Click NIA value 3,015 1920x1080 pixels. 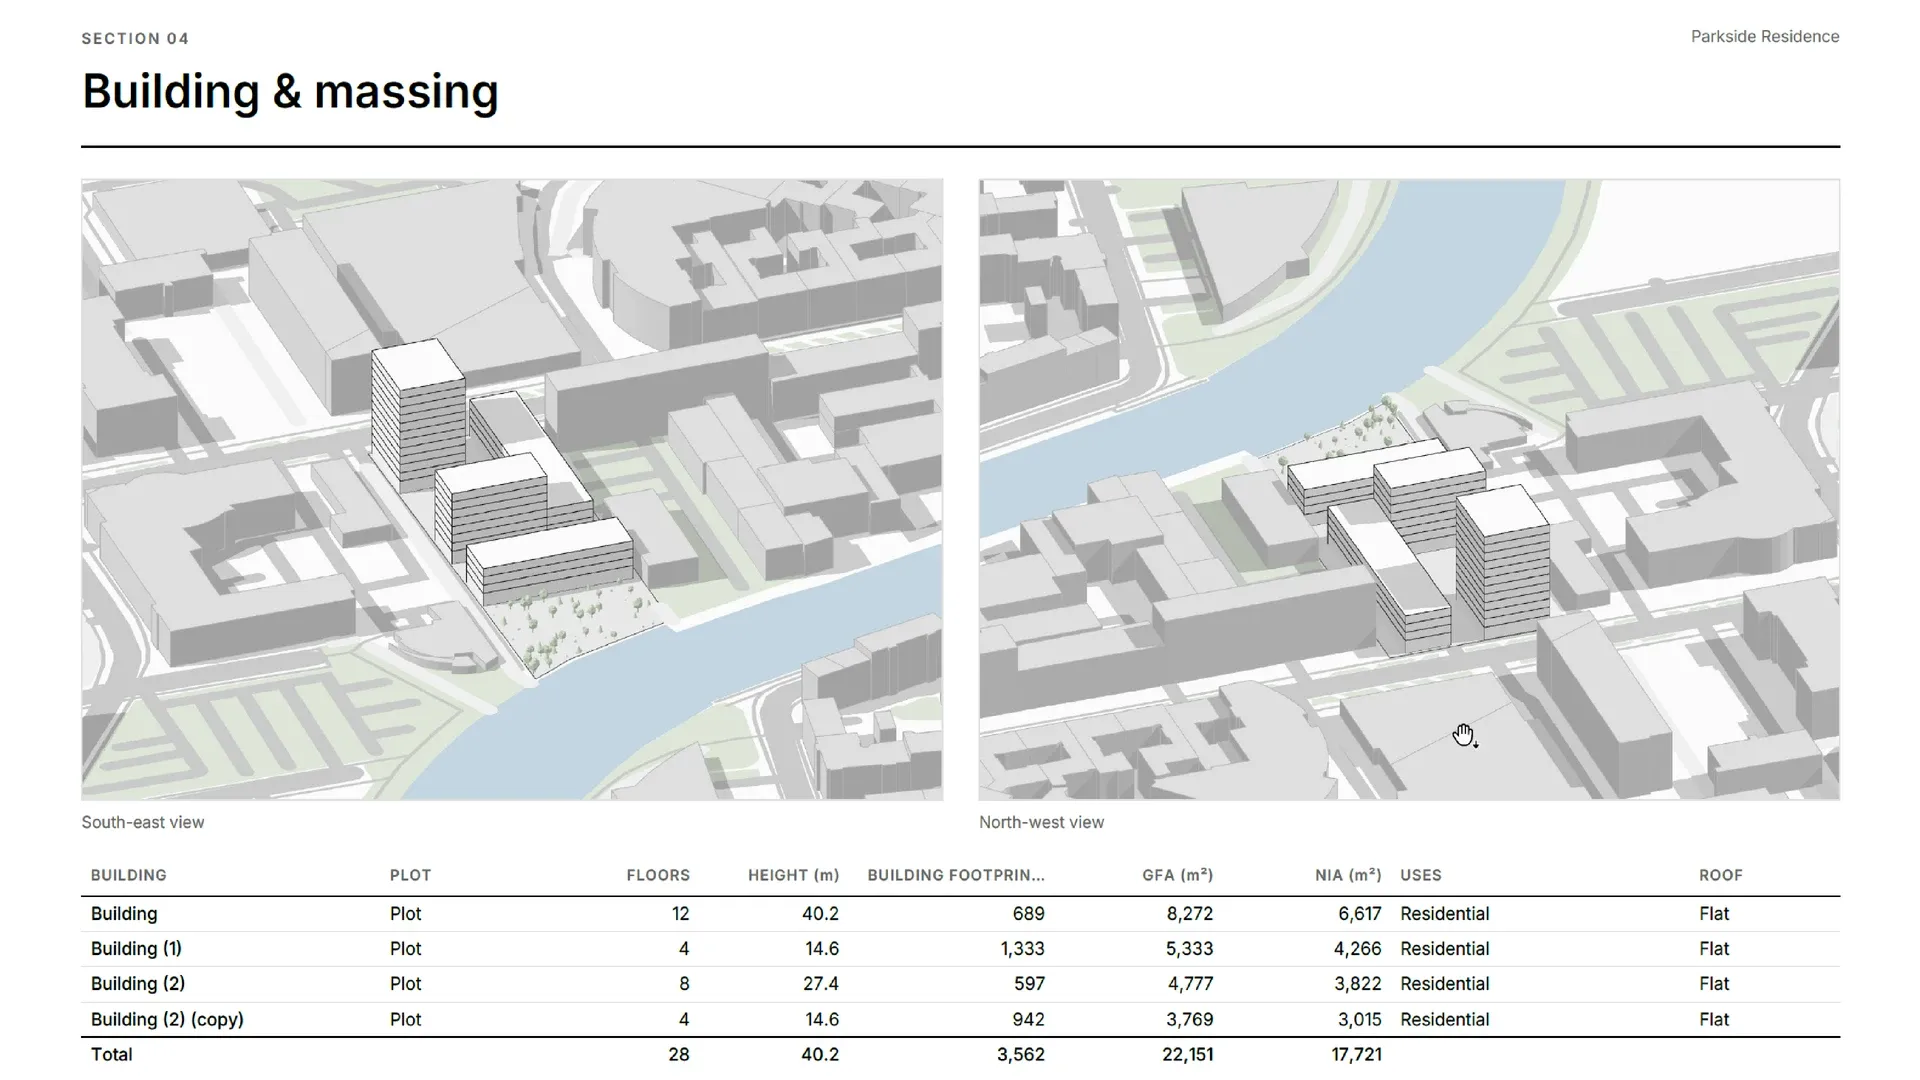pos(1358,1020)
